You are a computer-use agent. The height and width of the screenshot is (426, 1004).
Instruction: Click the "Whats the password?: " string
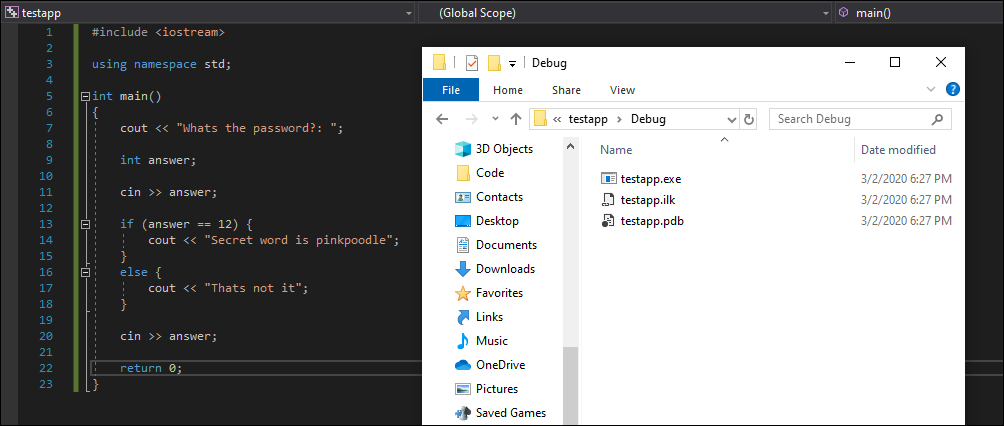[259, 128]
